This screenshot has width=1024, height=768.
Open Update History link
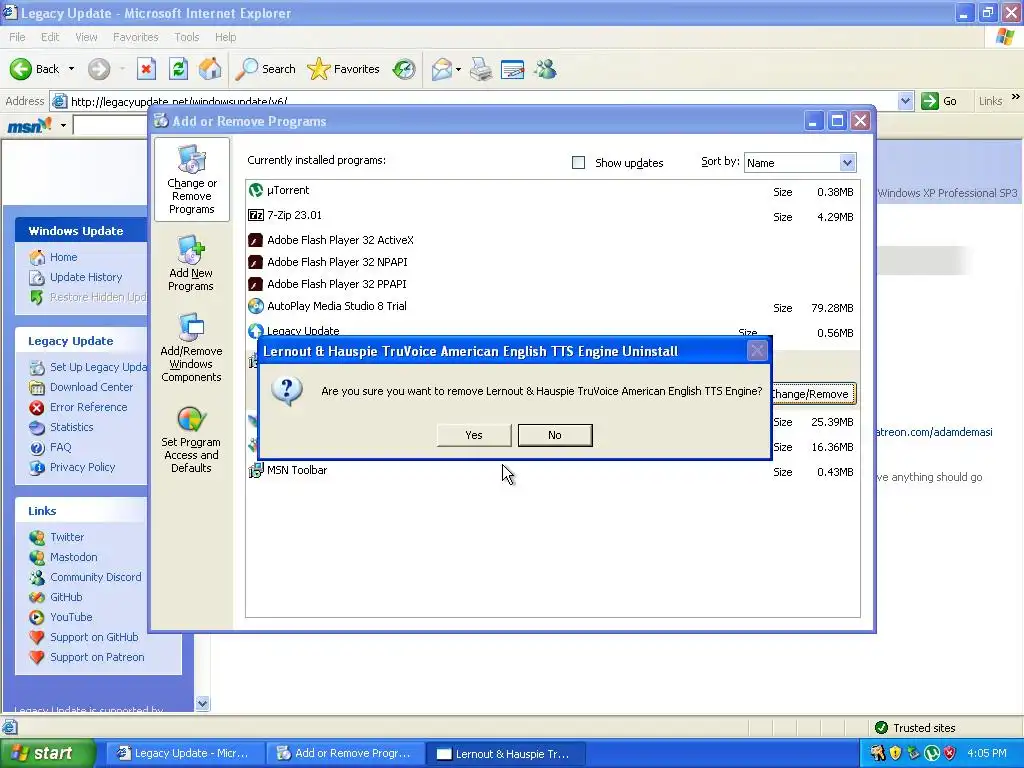click(x=86, y=277)
